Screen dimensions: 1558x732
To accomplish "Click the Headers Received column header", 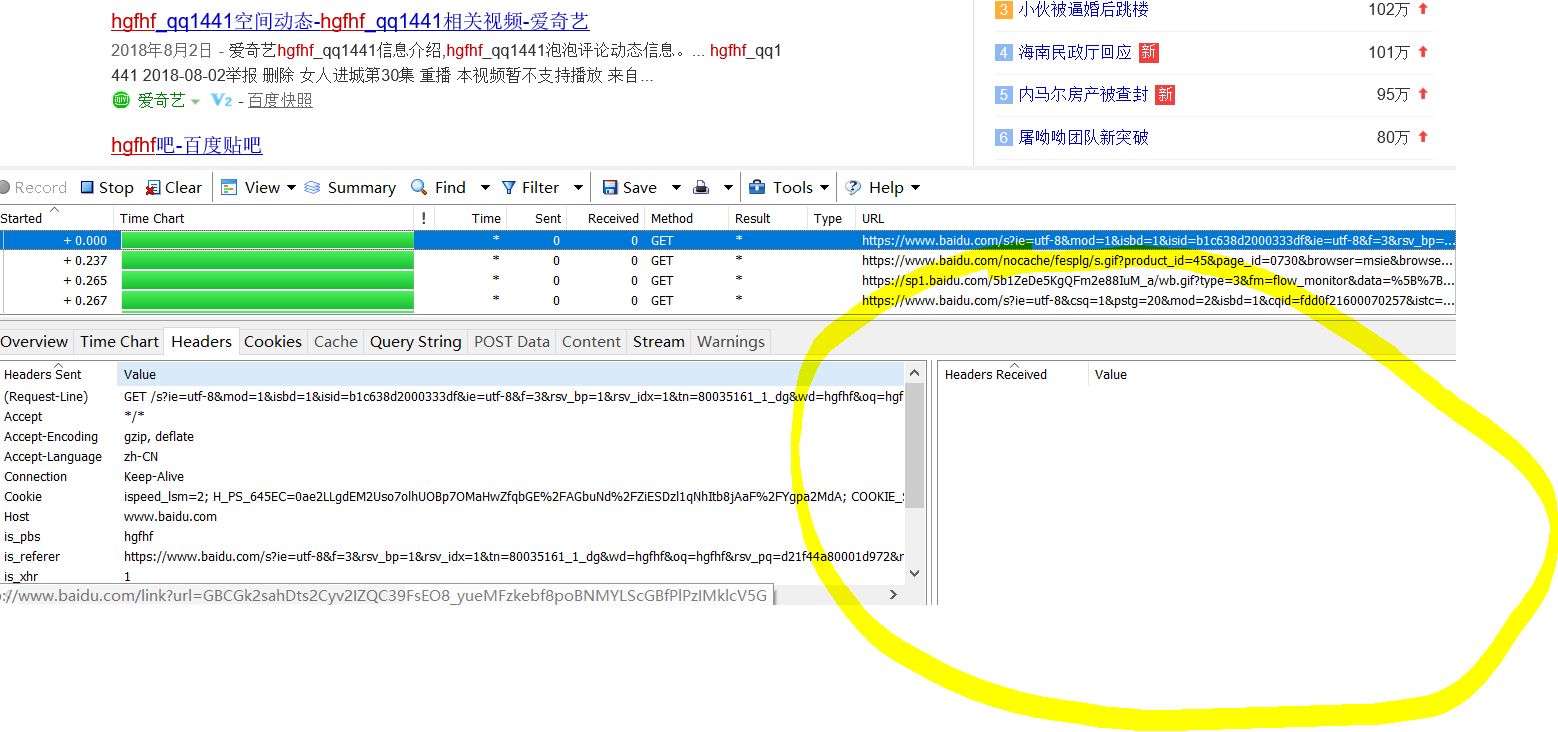I will click(x=1013, y=374).
